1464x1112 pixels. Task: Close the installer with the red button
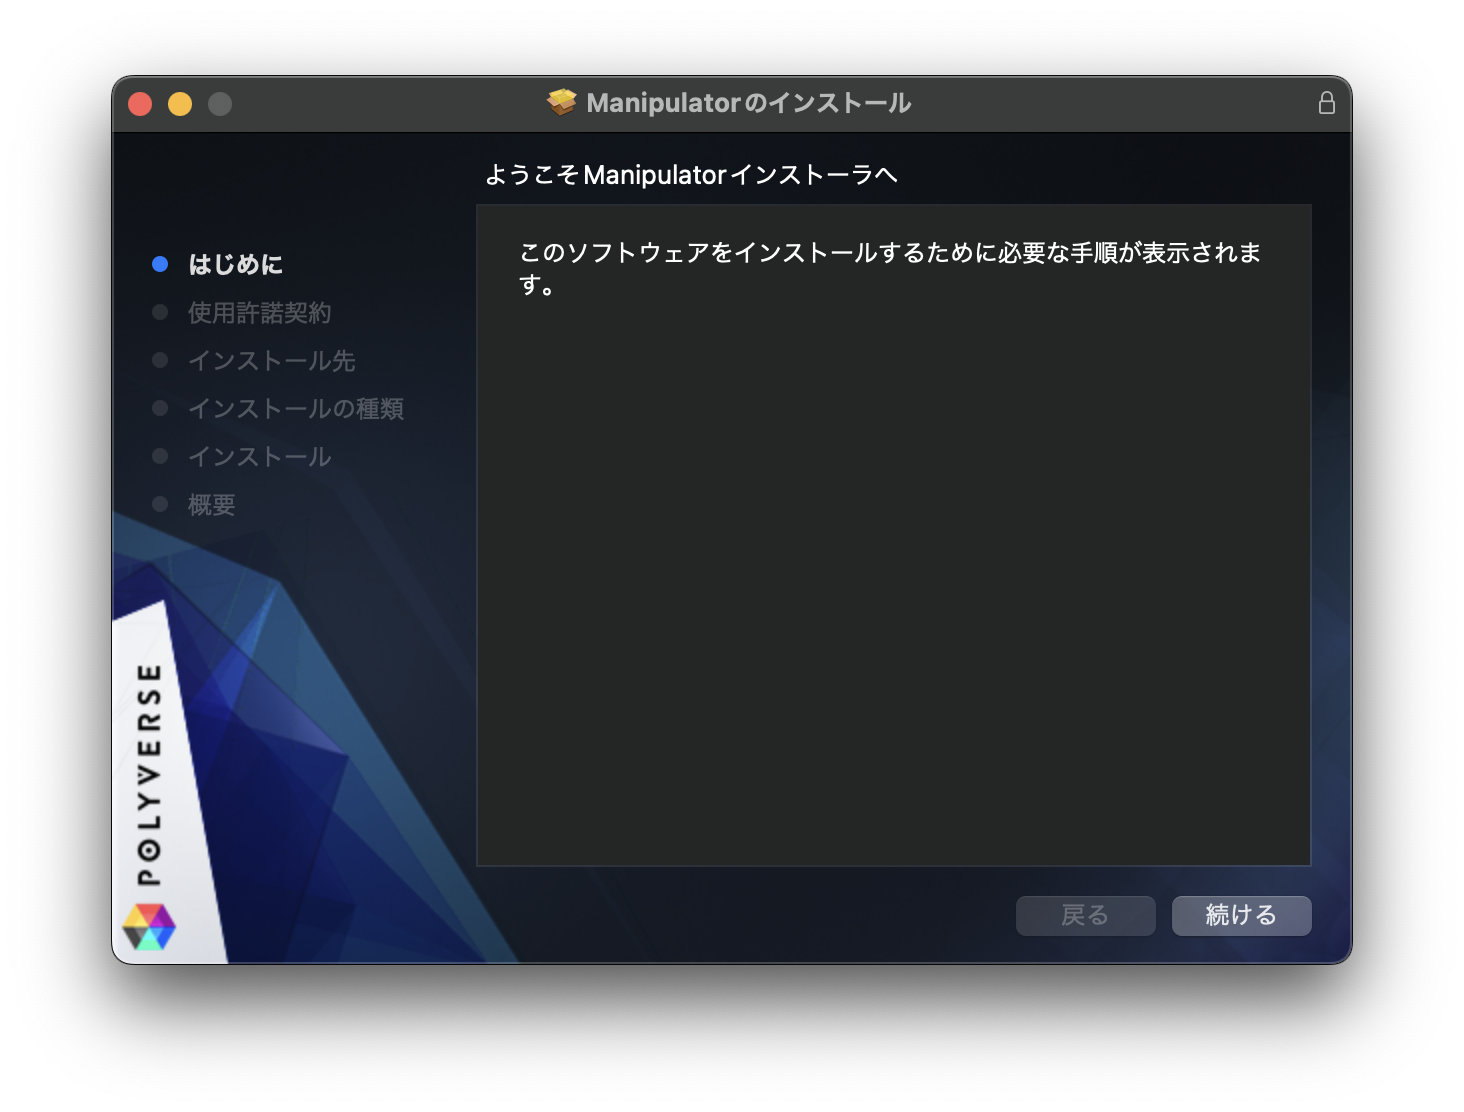(140, 104)
